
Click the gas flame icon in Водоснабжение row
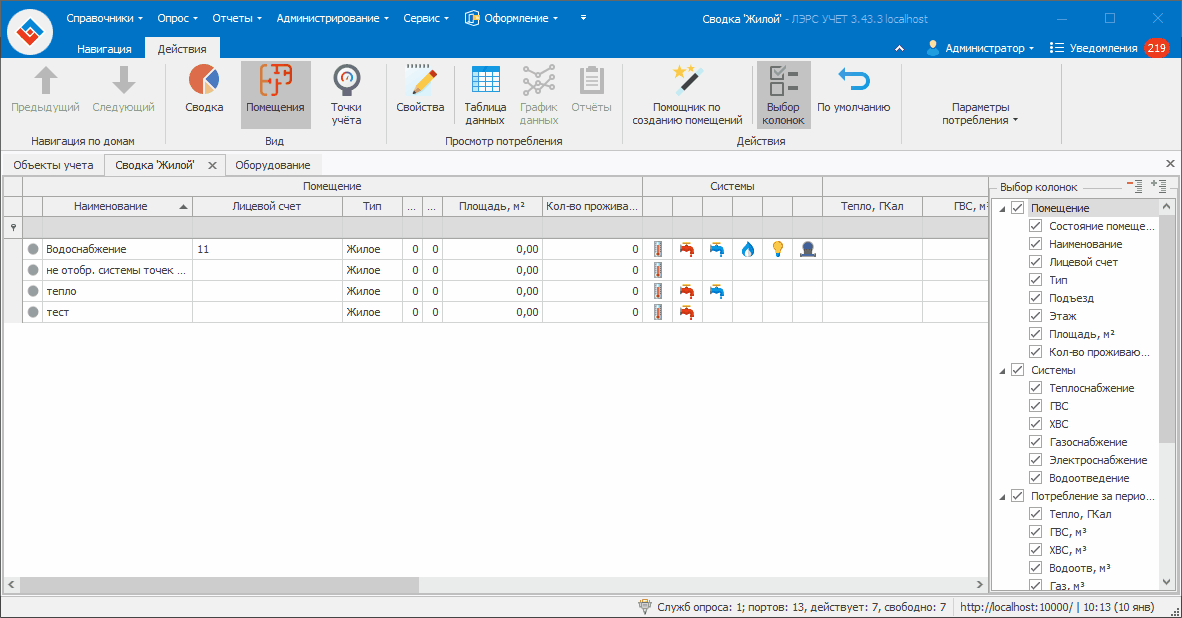click(747, 249)
